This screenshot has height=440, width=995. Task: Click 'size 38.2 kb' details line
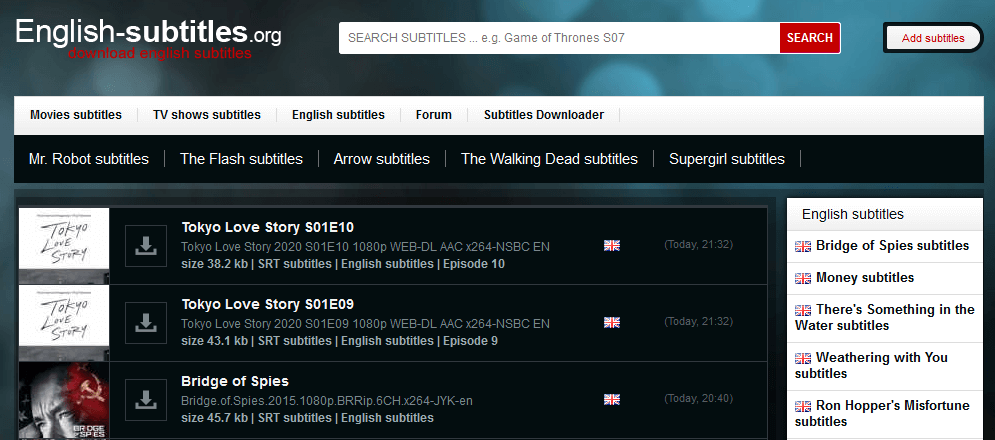coord(343,263)
